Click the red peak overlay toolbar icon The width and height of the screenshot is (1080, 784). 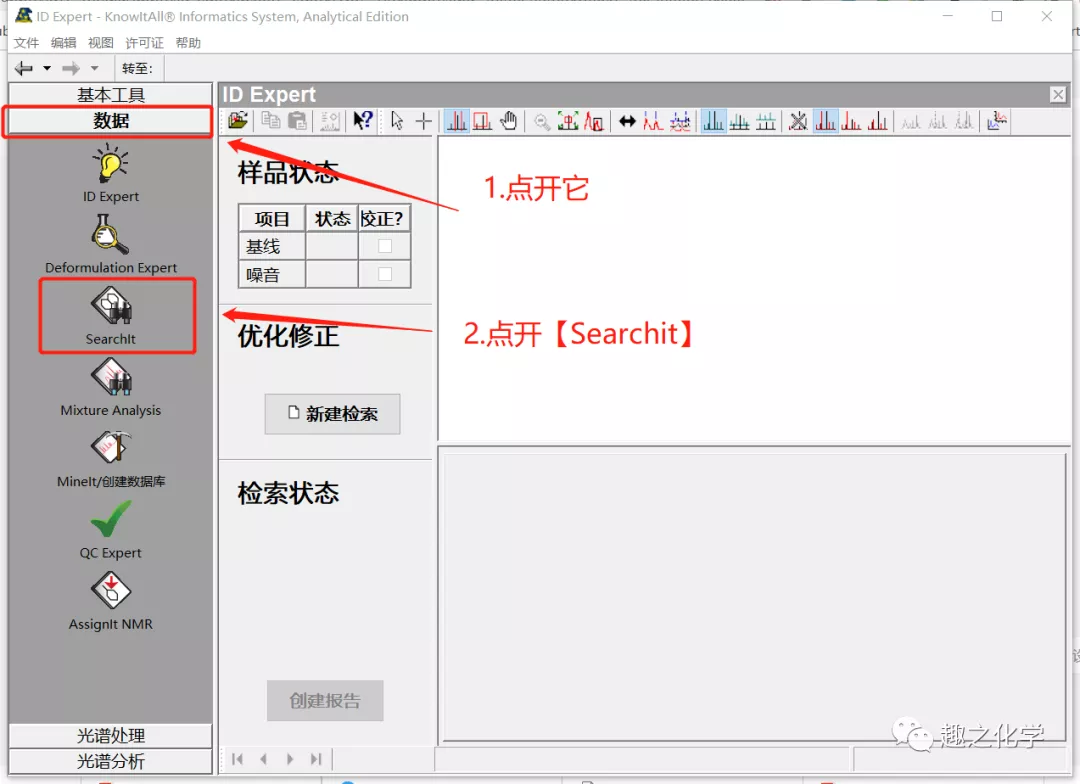(652, 121)
